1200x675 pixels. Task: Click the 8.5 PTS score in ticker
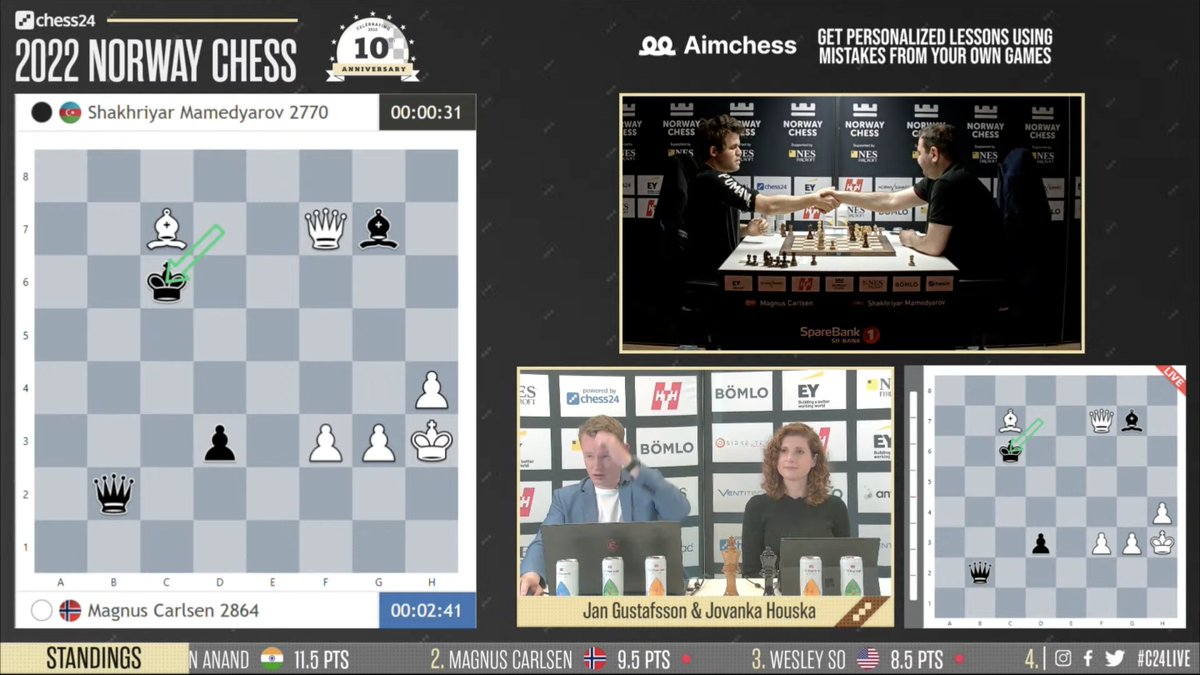click(x=915, y=659)
